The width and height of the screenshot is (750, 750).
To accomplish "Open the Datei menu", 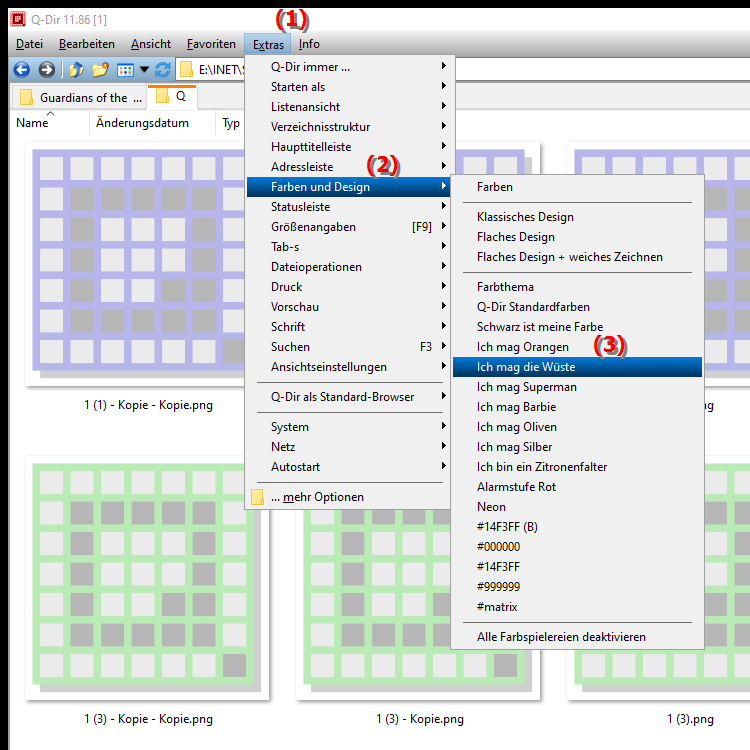I will coord(29,44).
